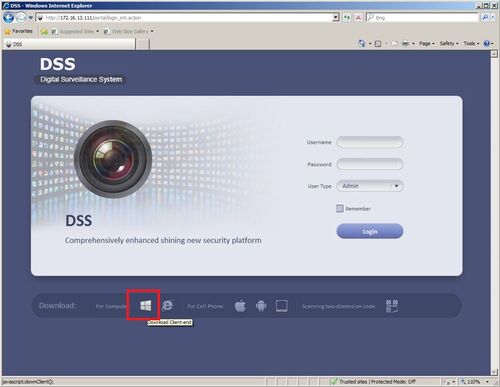Open the two-dimension QR code icon
This screenshot has height=387, width=500.
coord(392,306)
